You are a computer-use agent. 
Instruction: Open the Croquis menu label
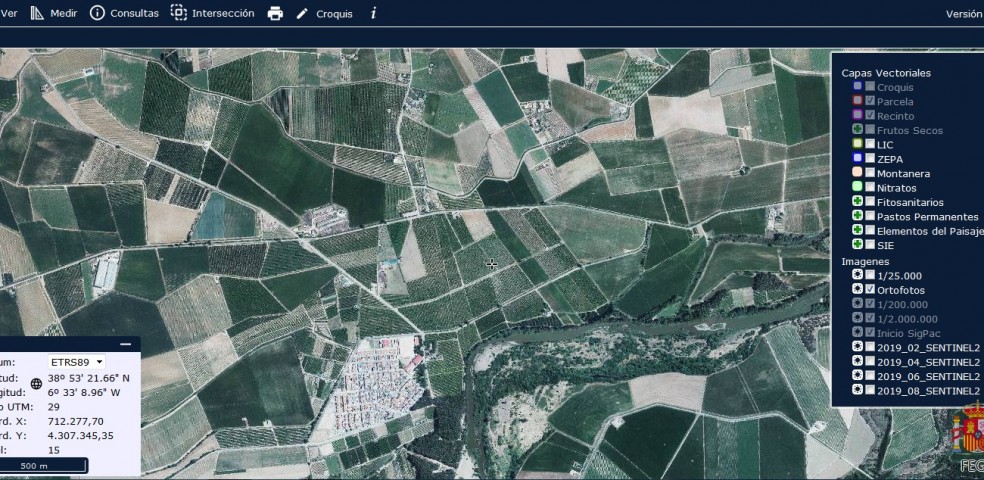[x=334, y=14]
